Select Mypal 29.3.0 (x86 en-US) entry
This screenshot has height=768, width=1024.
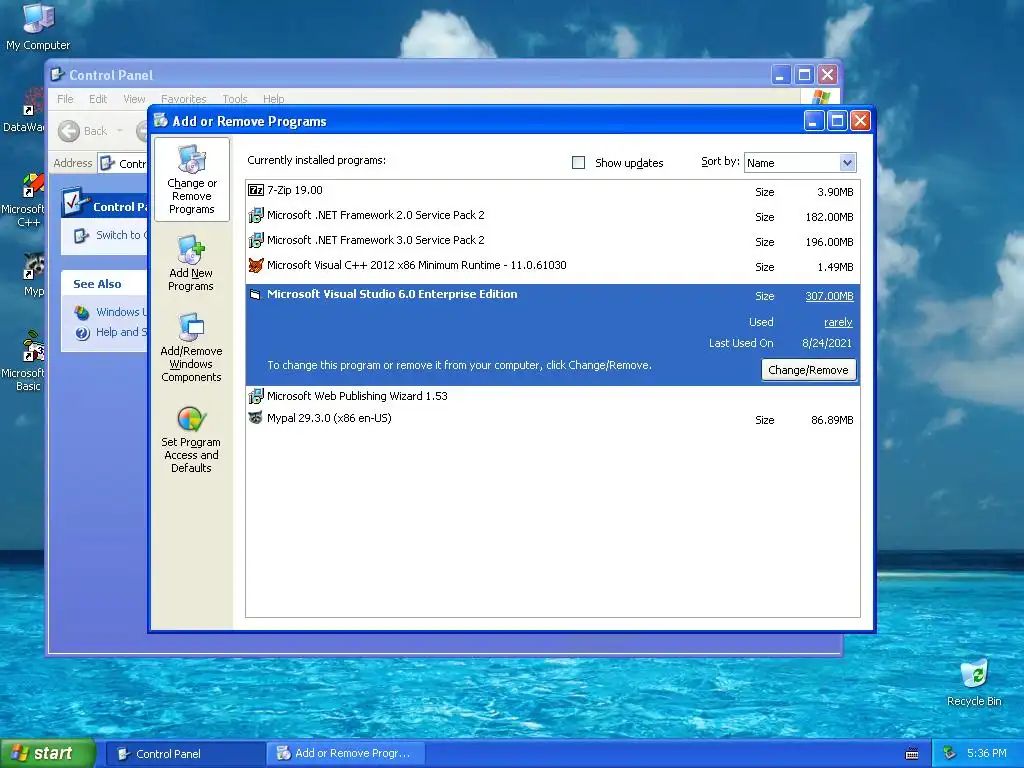[552, 419]
